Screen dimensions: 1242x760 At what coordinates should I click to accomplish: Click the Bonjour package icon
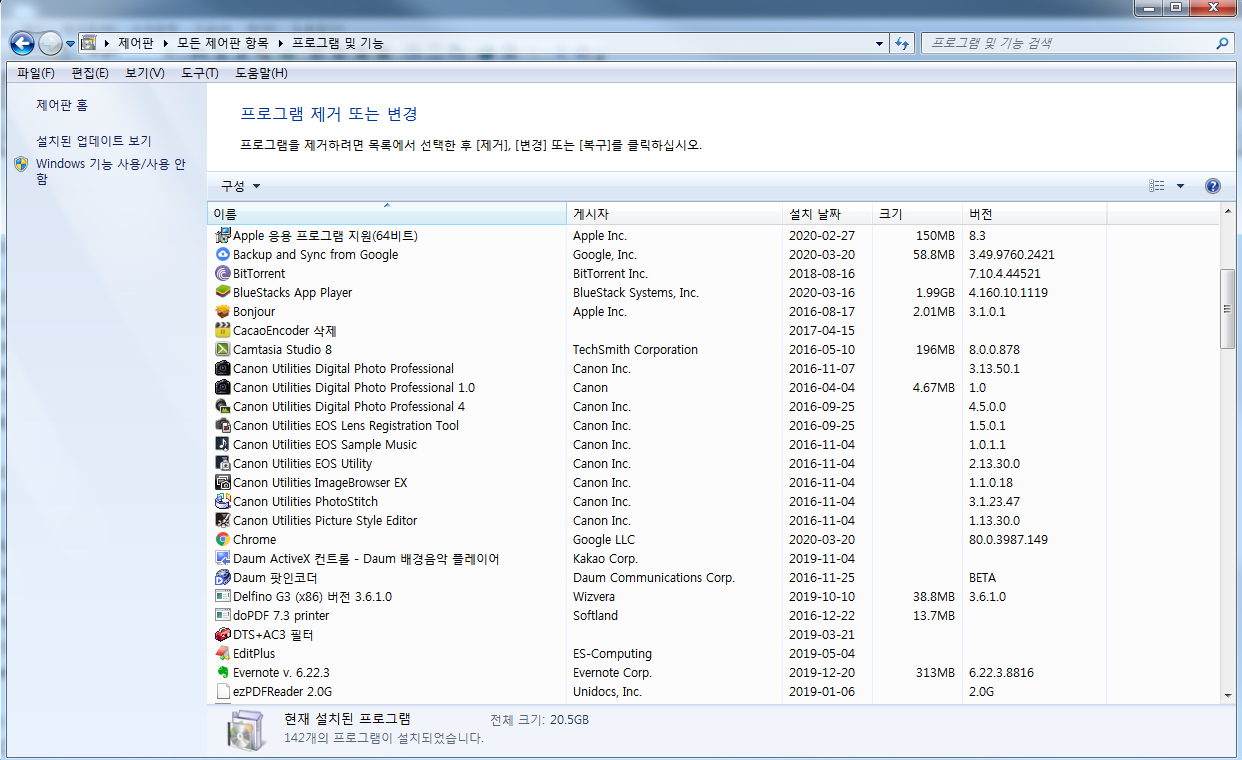[223, 312]
